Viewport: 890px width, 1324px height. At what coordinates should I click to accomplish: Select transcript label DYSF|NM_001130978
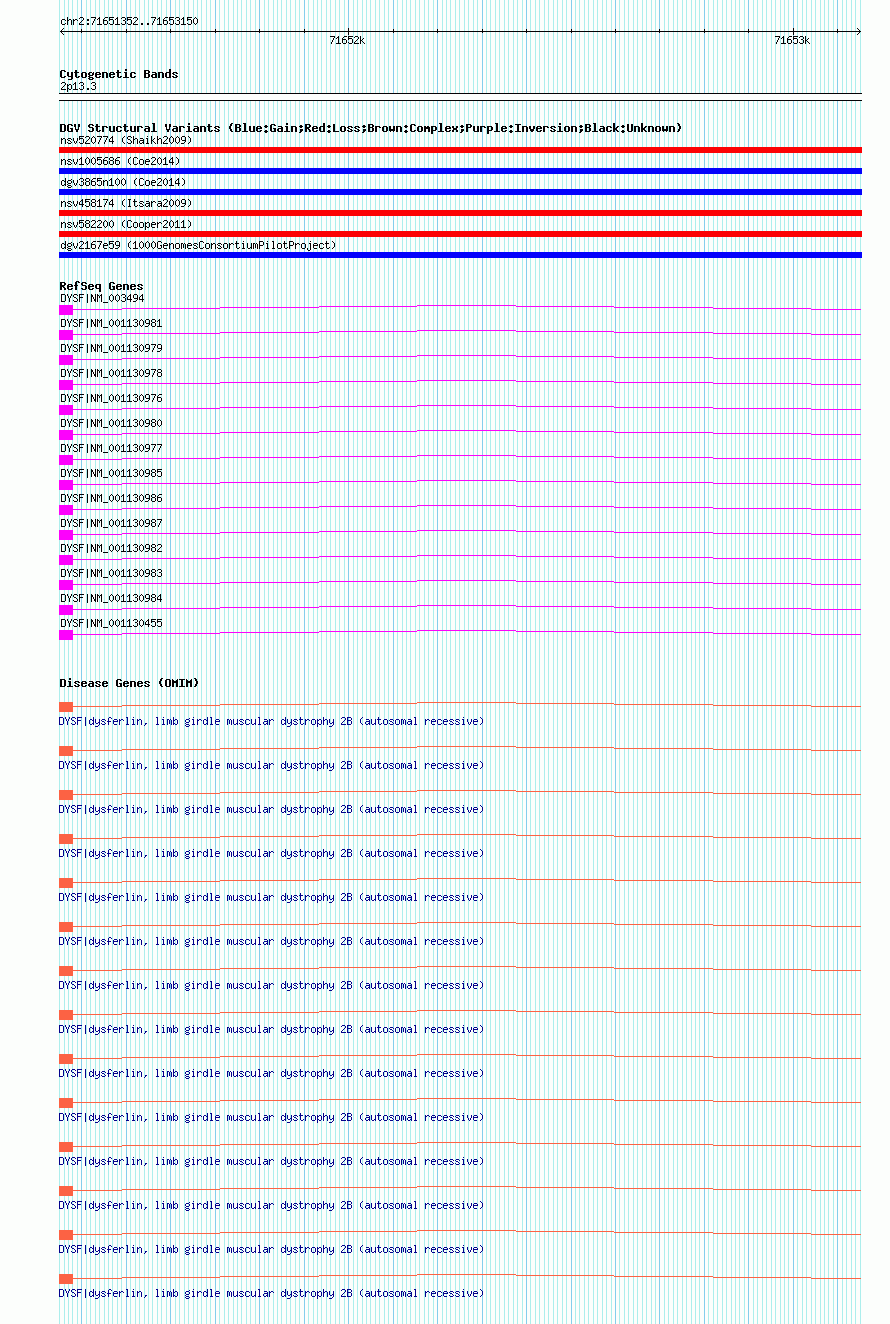111,373
